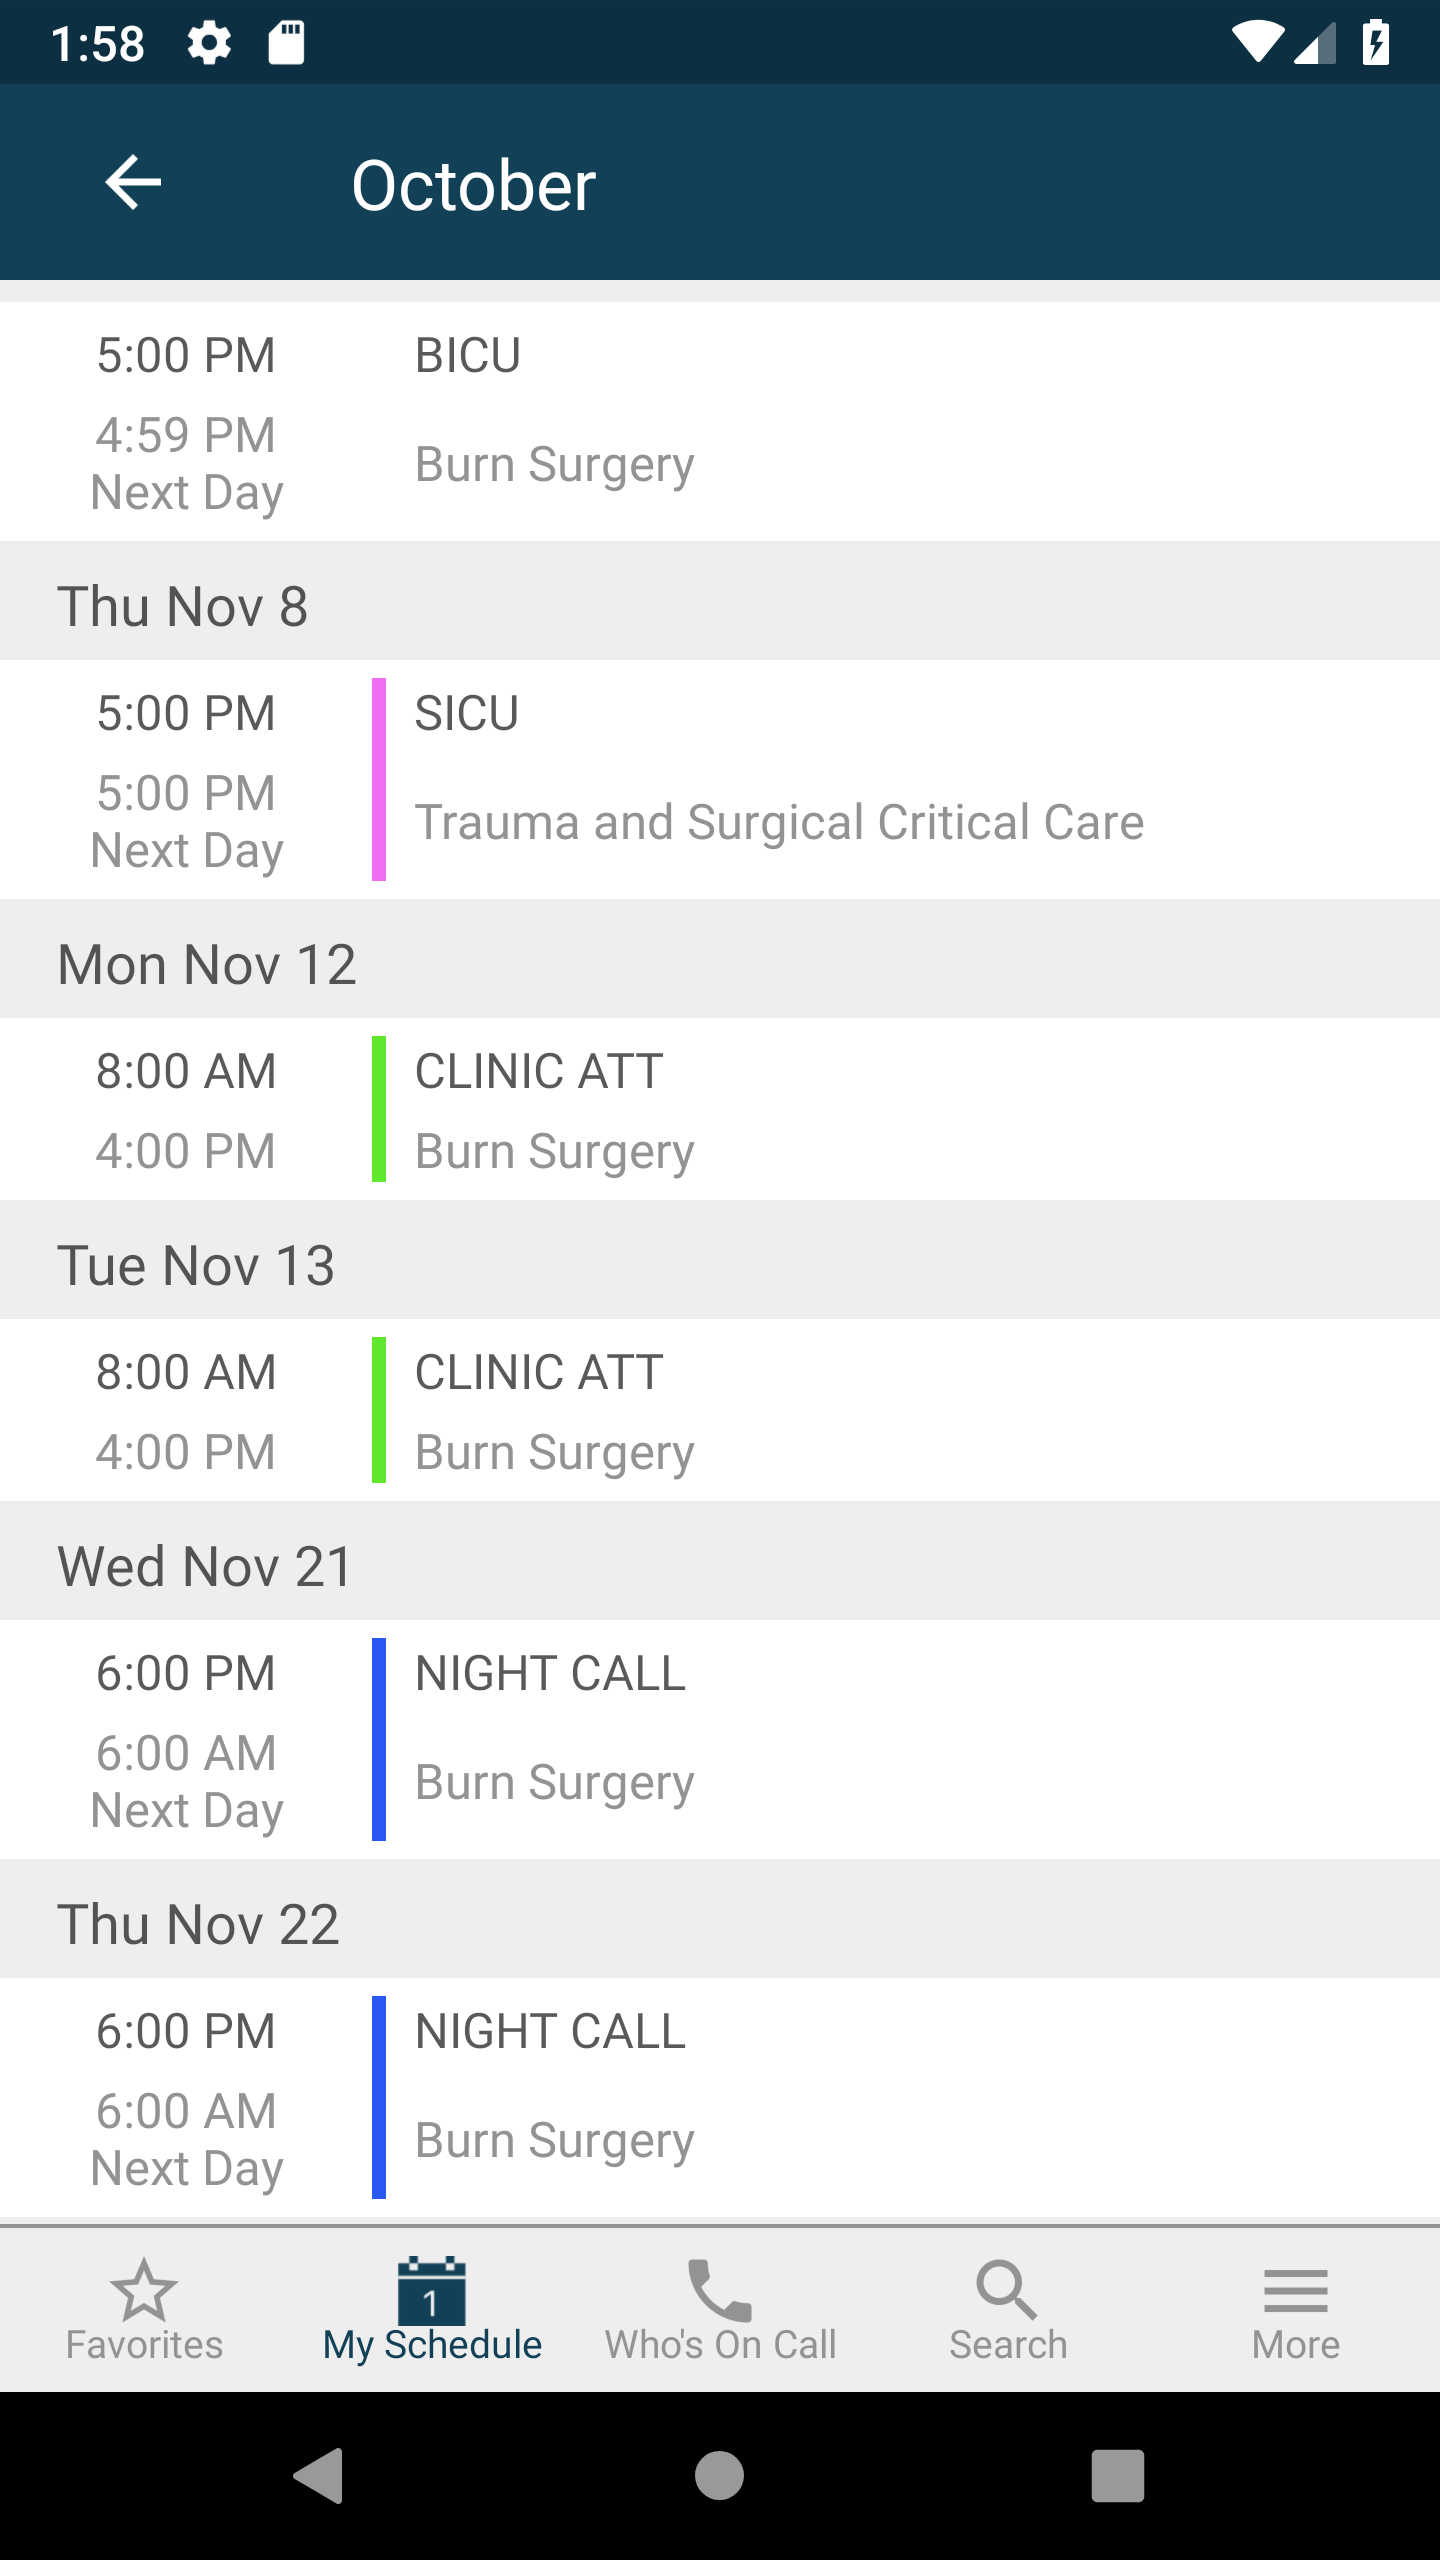The width and height of the screenshot is (1440, 2560).
Task: Tap the recent apps square button
Action: click(1118, 2476)
